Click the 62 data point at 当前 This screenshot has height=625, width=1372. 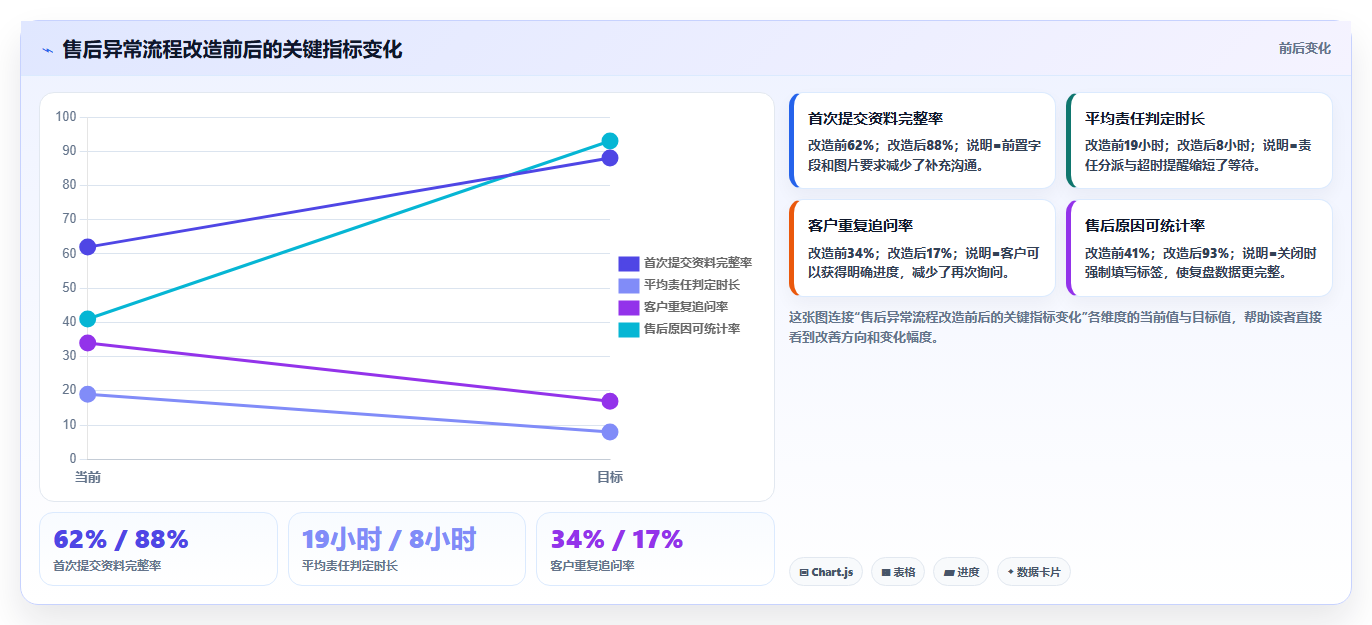pos(88,247)
